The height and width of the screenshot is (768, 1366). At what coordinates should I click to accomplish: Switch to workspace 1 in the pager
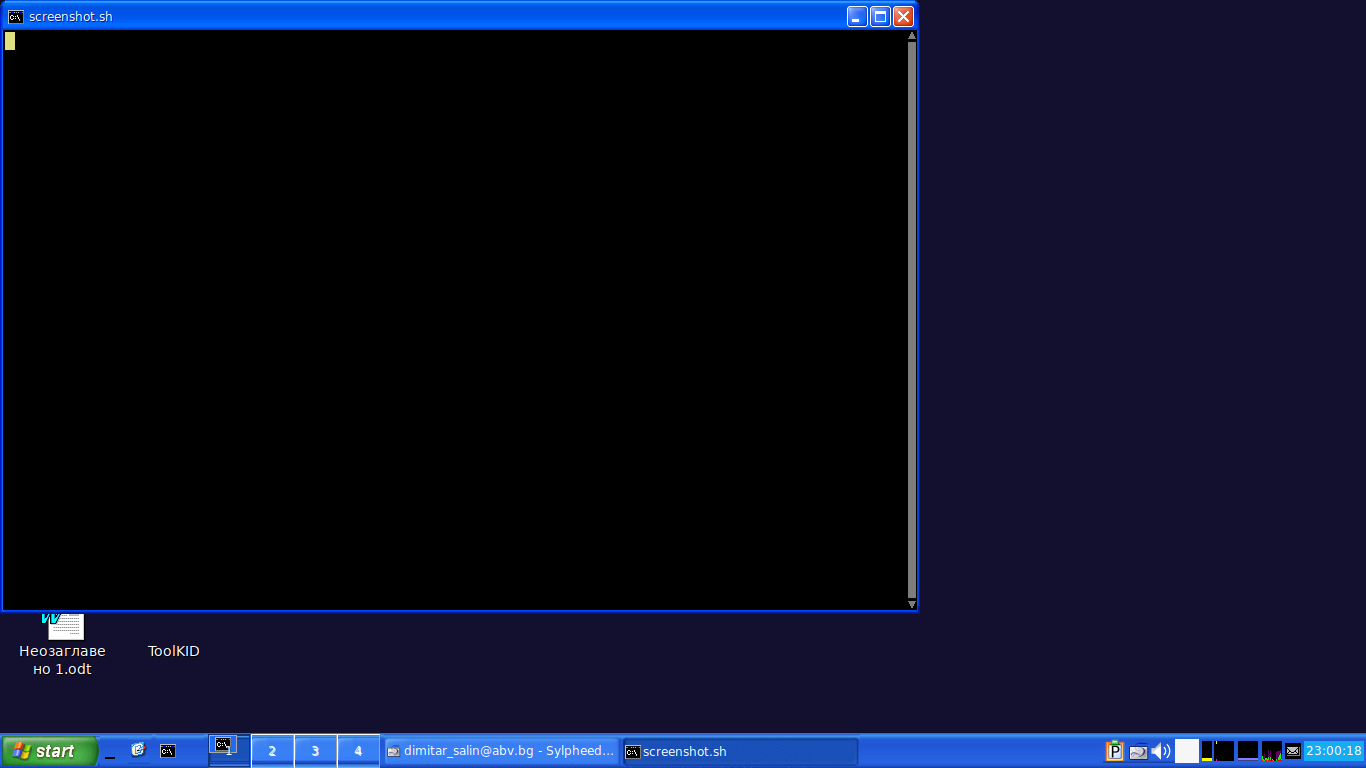pyautogui.click(x=229, y=751)
